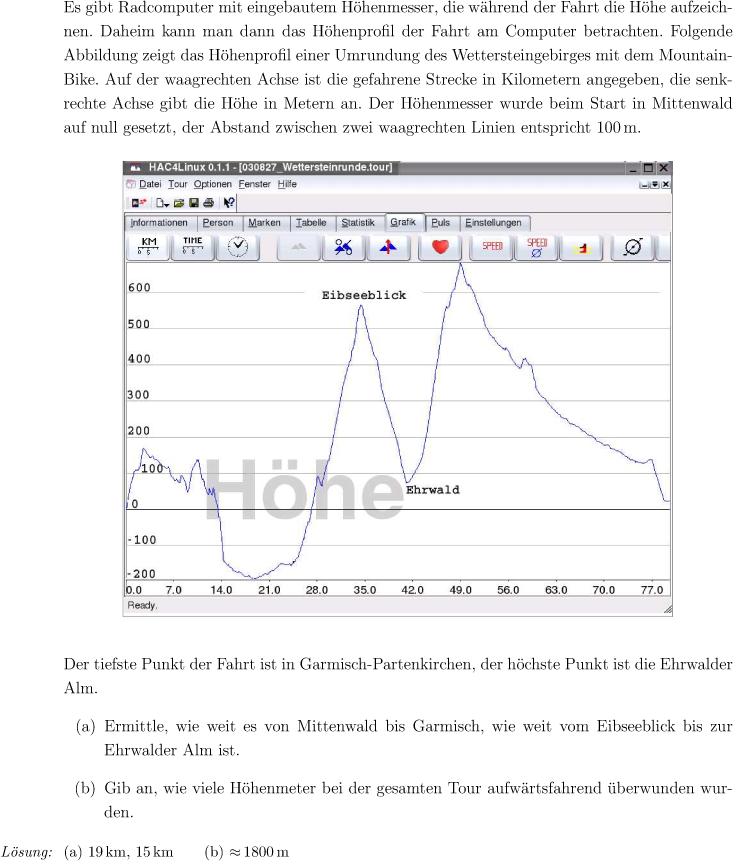Click the print toolbar icon
The image size is (733, 861).
pos(209,203)
